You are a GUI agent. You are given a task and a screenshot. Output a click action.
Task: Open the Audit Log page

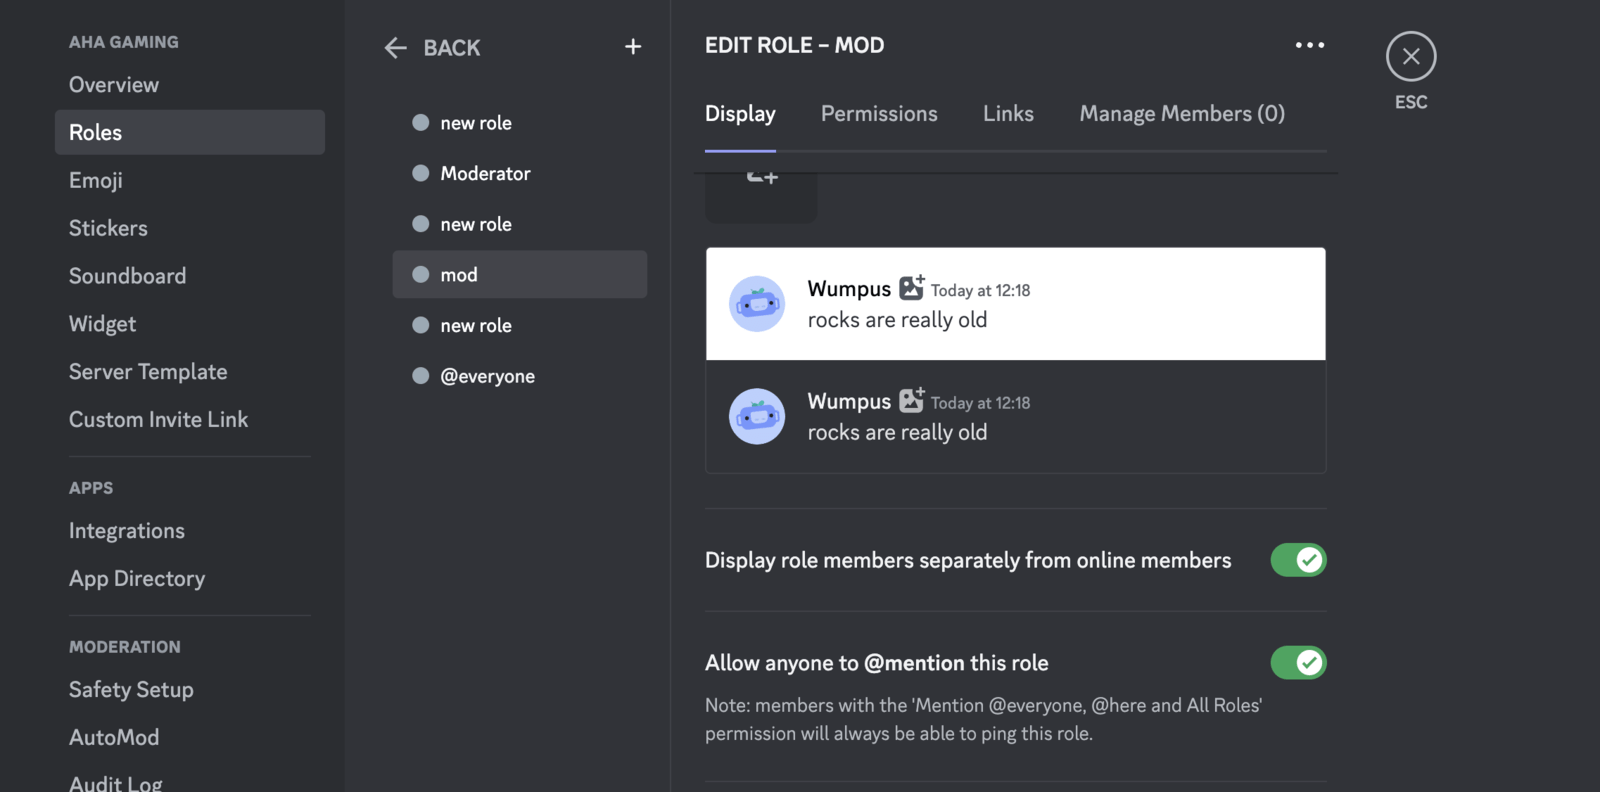[115, 781]
